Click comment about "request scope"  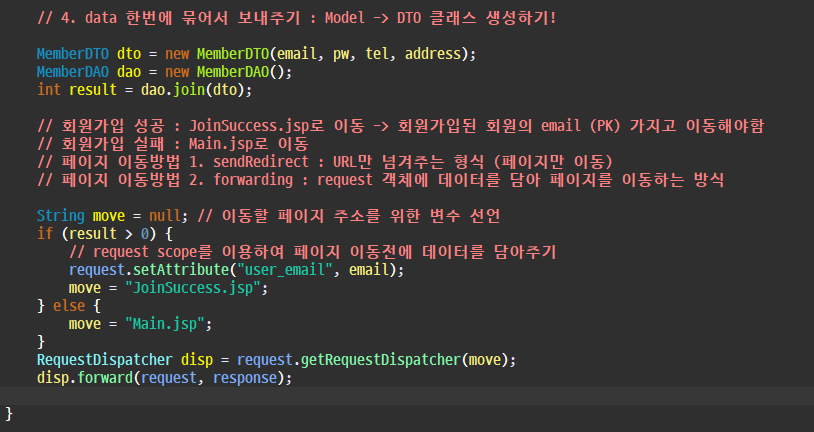(313, 252)
